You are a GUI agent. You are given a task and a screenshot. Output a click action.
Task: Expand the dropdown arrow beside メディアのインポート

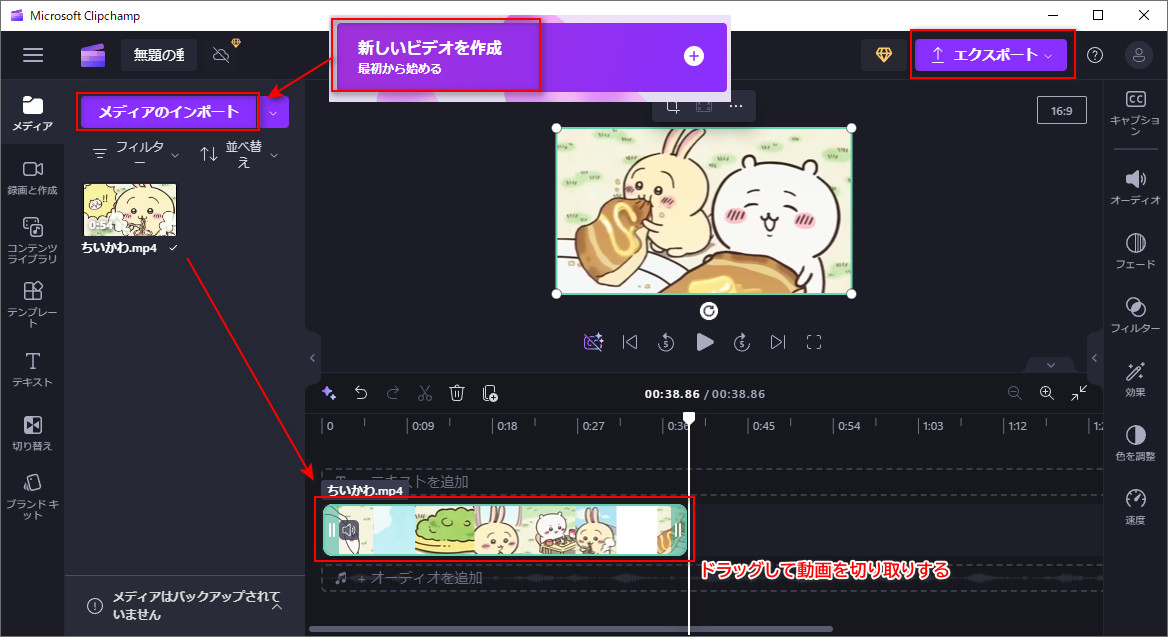coord(274,112)
